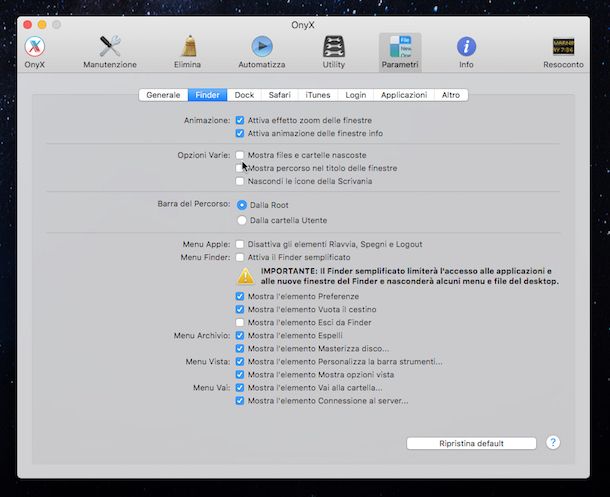Uncheck Mostra l'elemento Vai alla cartella
The width and height of the screenshot is (610, 497).
(240, 388)
